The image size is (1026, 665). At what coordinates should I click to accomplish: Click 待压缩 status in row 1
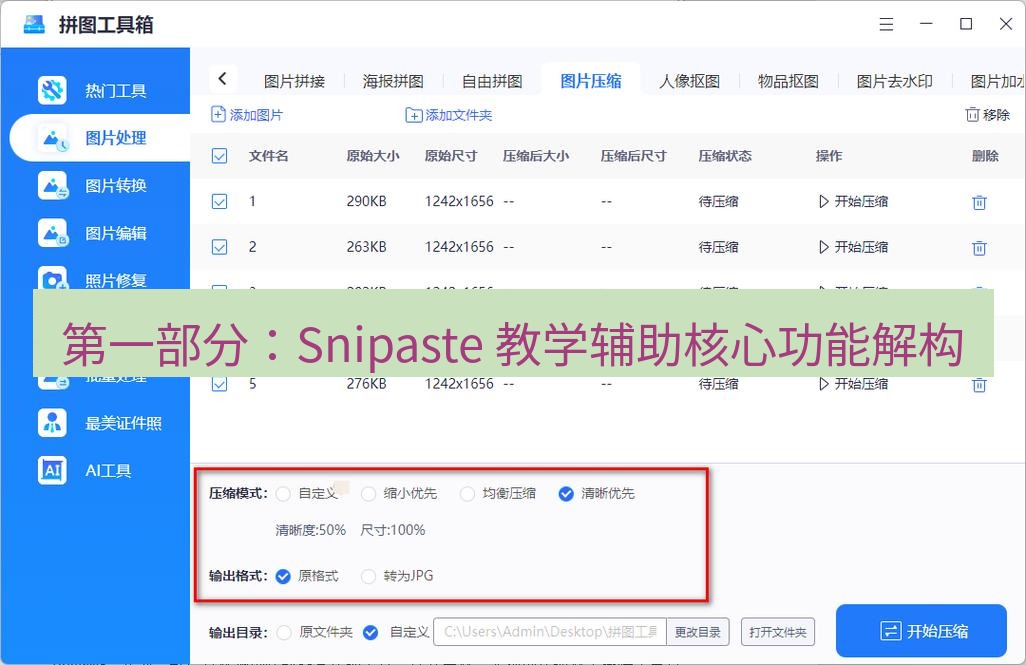[718, 202]
